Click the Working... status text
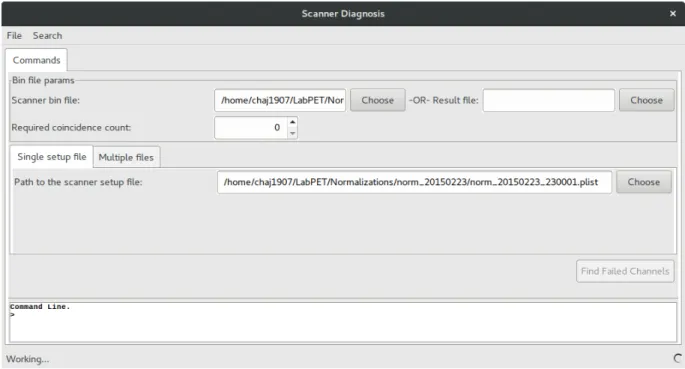Viewport: 685px width, 369px height. 28,359
